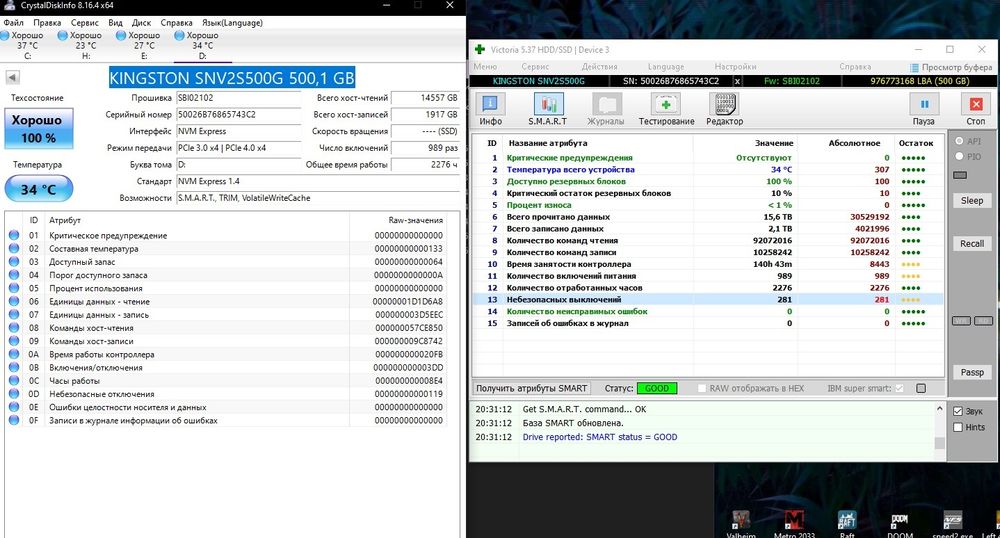Select disk C: status orb in CrystalDiskInfo
The width and height of the screenshot is (1000, 538).
click(x=4, y=36)
